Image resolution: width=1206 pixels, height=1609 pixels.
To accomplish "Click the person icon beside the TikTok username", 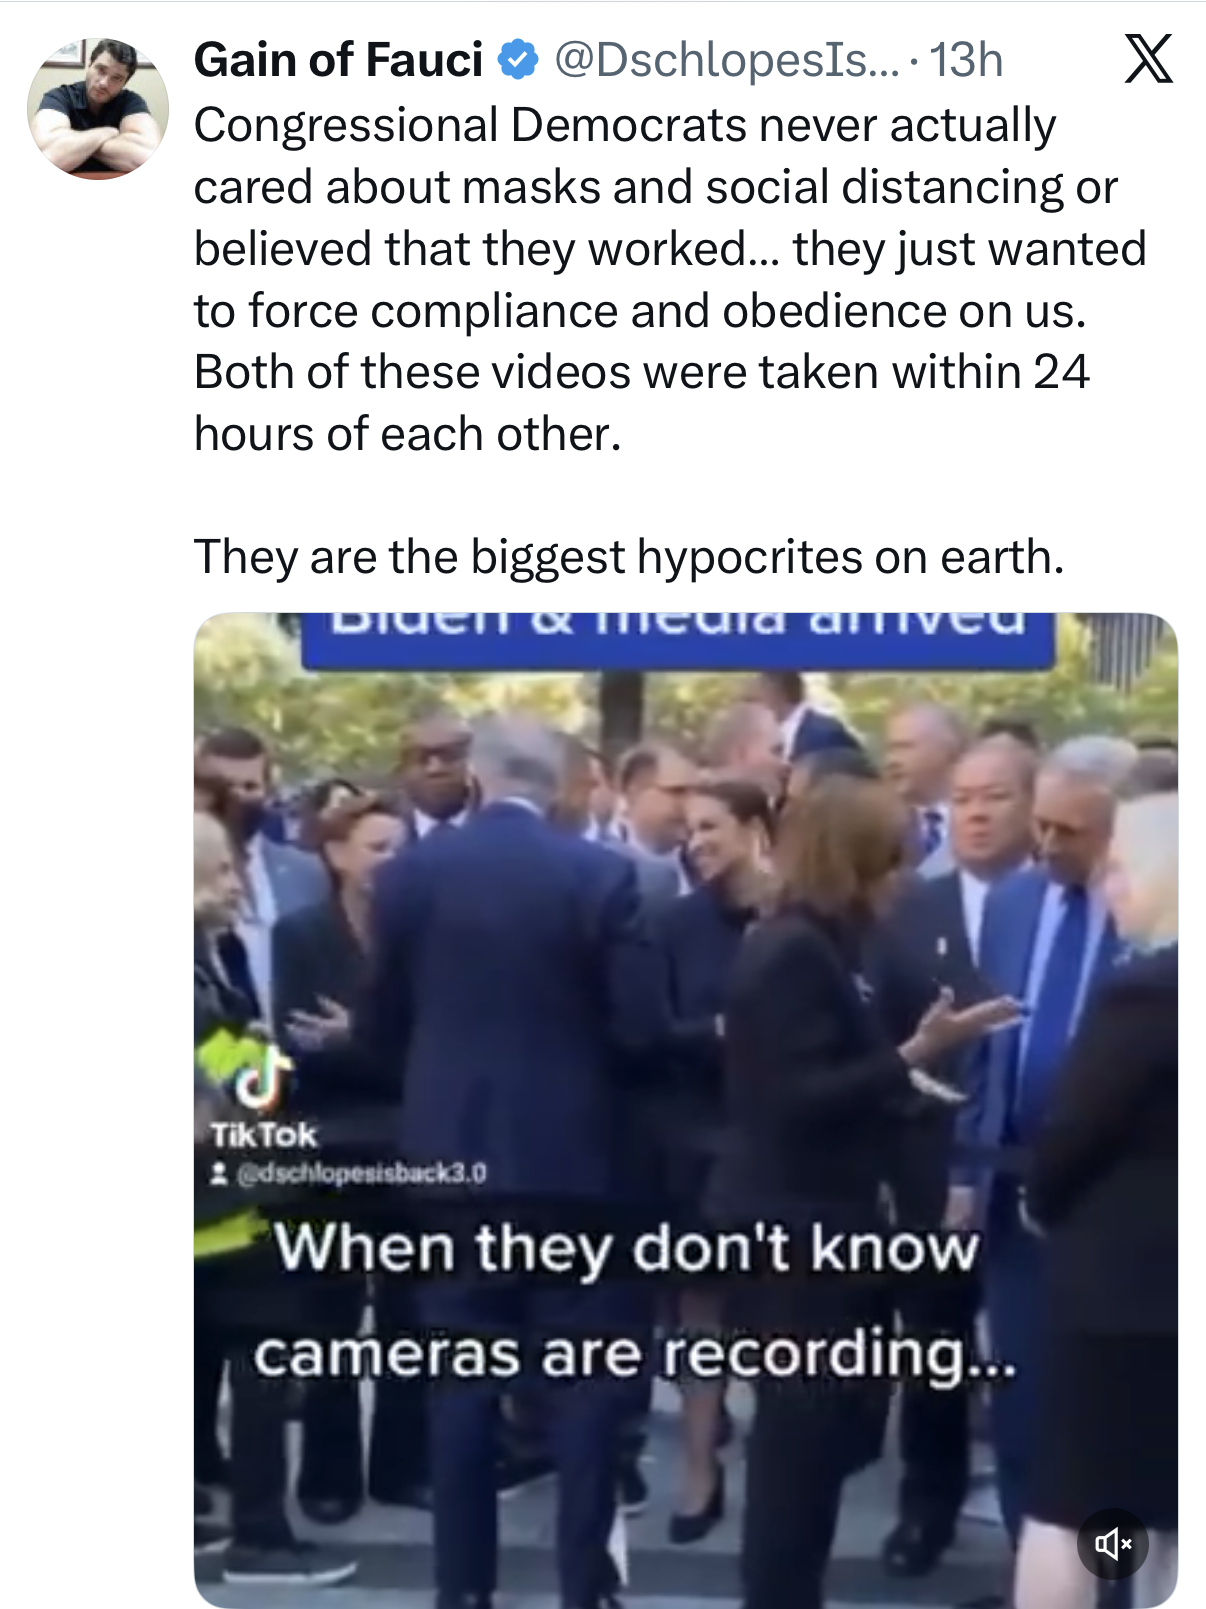I will tap(220, 1173).
